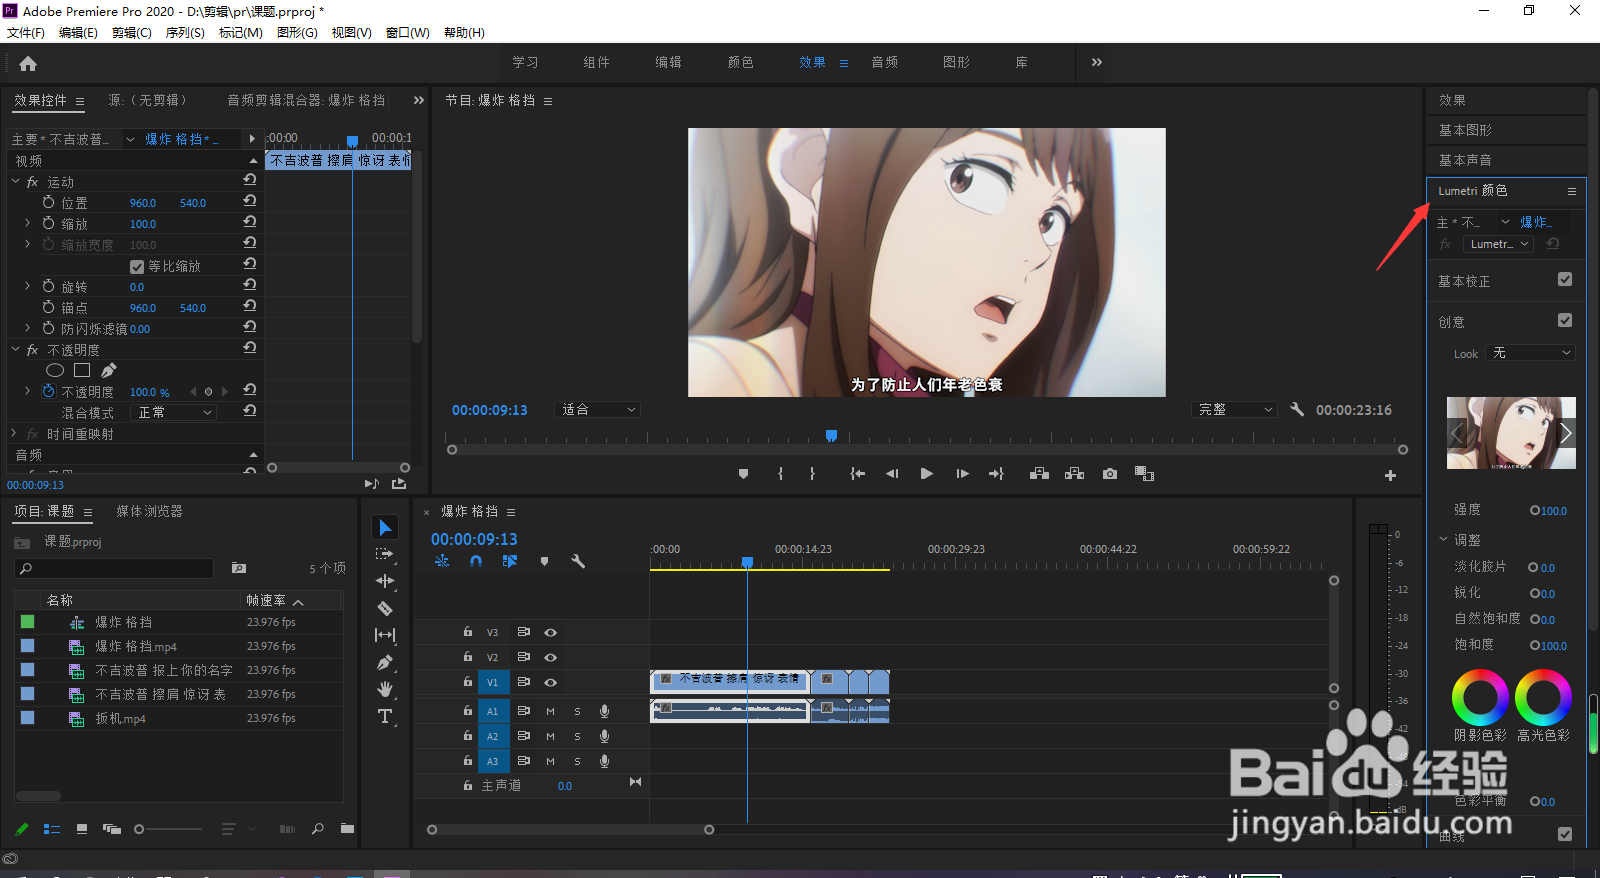Select the Type tool

pos(385,716)
